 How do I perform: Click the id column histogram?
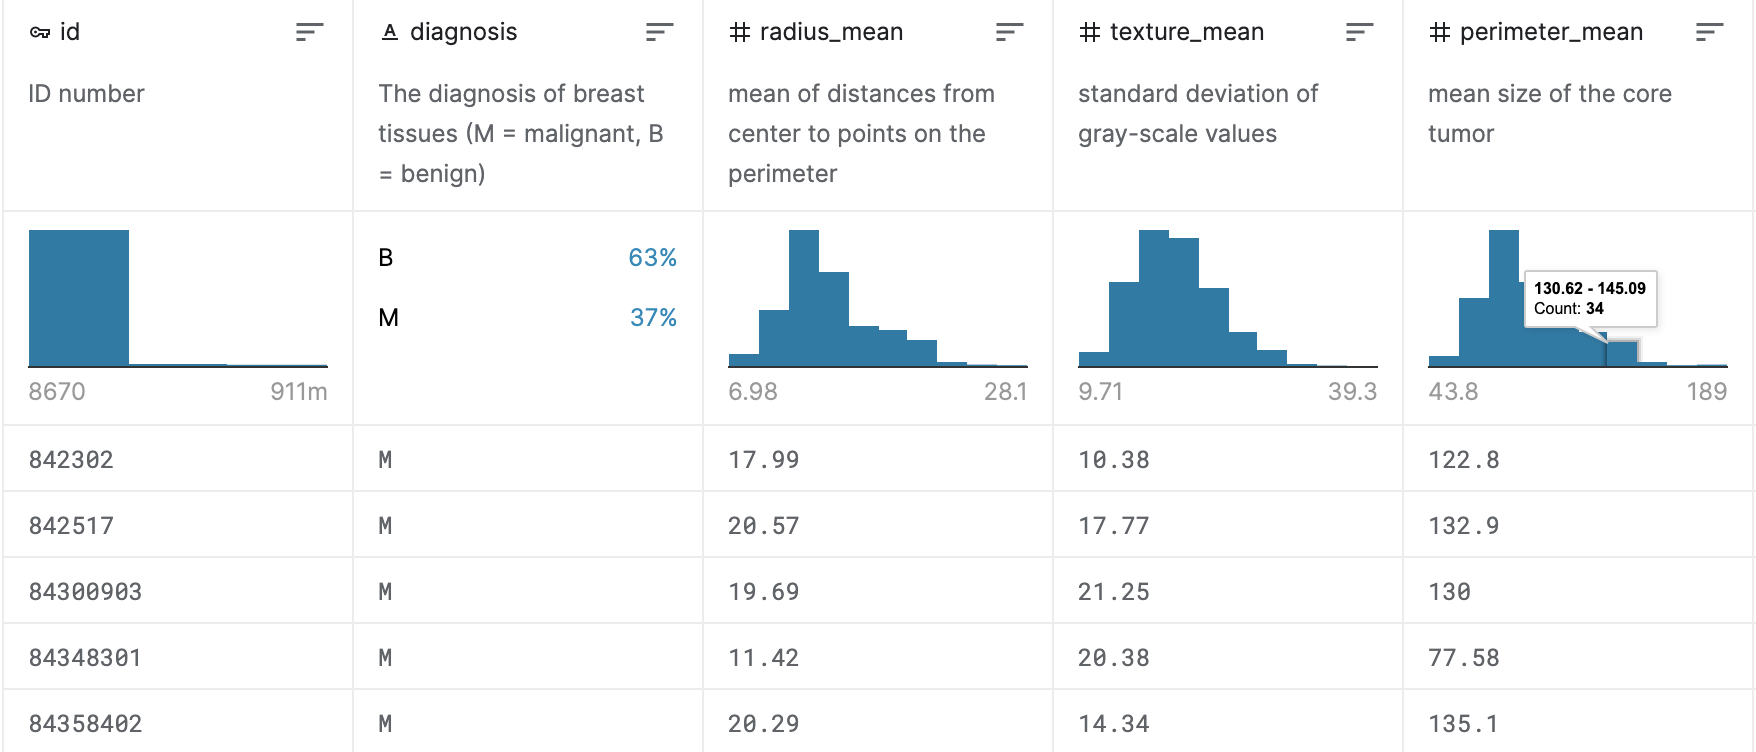pos(78,295)
